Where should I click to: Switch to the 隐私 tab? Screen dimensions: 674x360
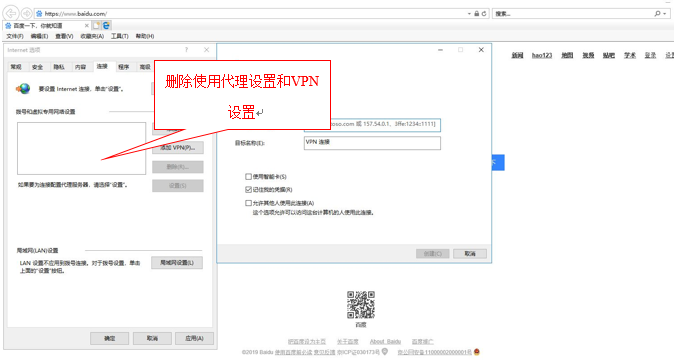(x=59, y=67)
